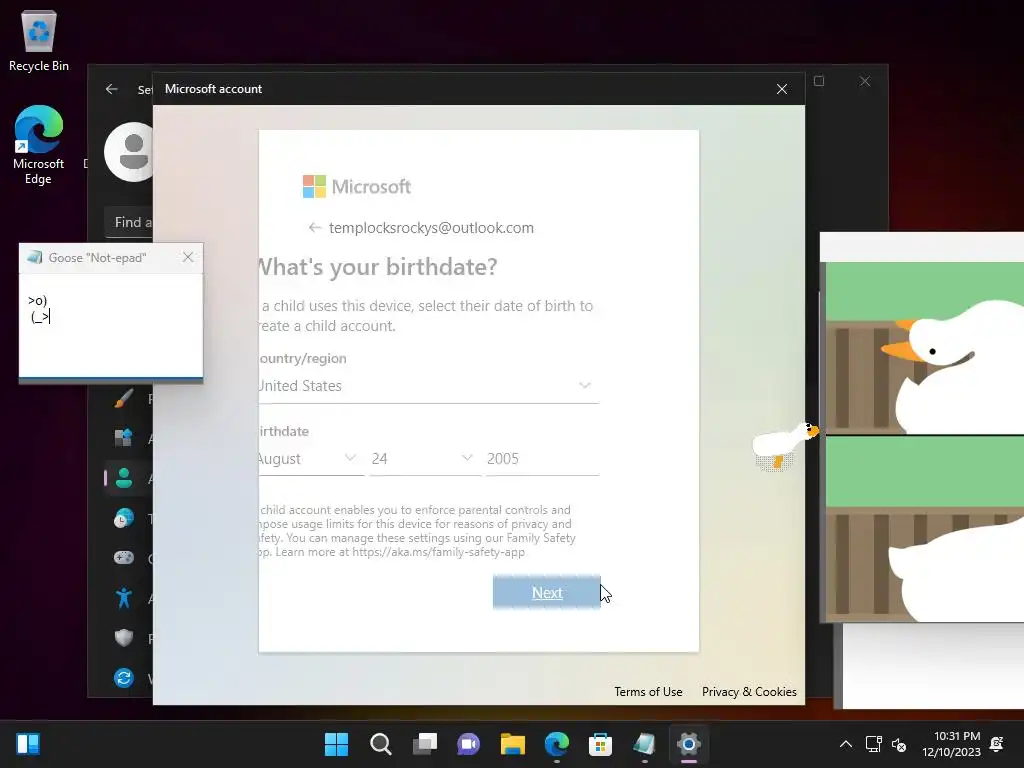
Task: Open the clock showing 10:31 PM
Action: (951, 744)
